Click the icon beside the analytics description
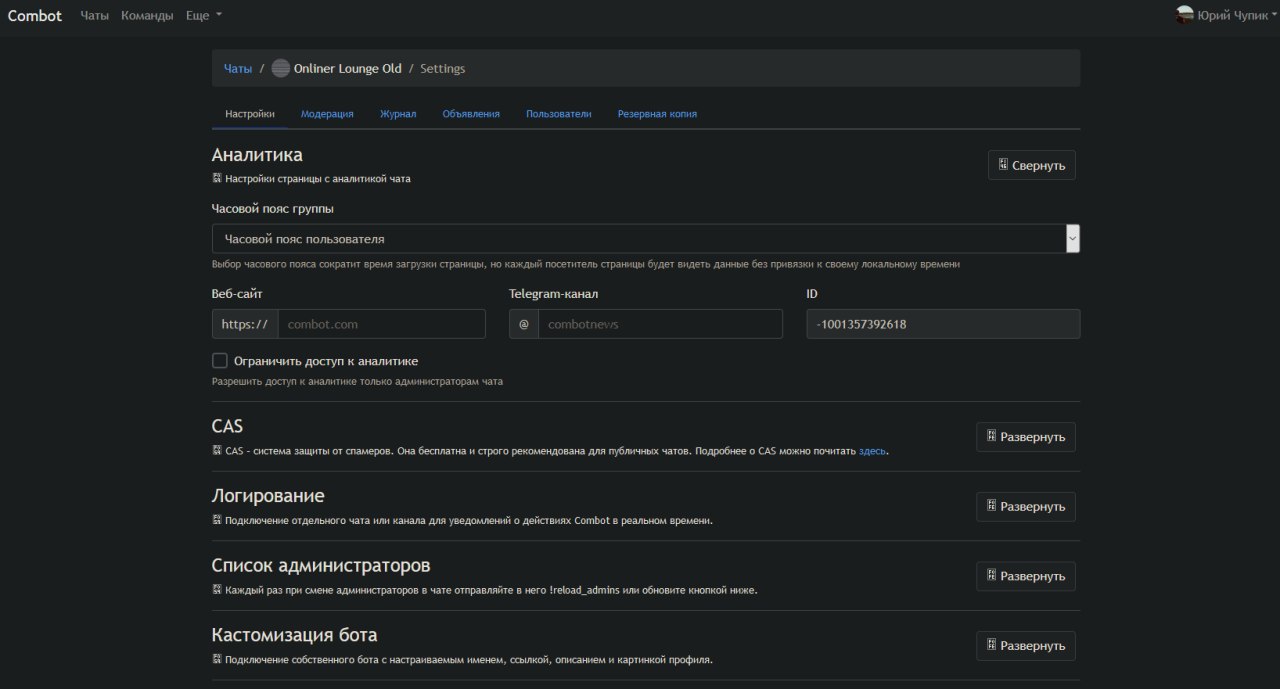Image resolution: width=1280 pixels, height=689 pixels. pyautogui.click(x=217, y=178)
